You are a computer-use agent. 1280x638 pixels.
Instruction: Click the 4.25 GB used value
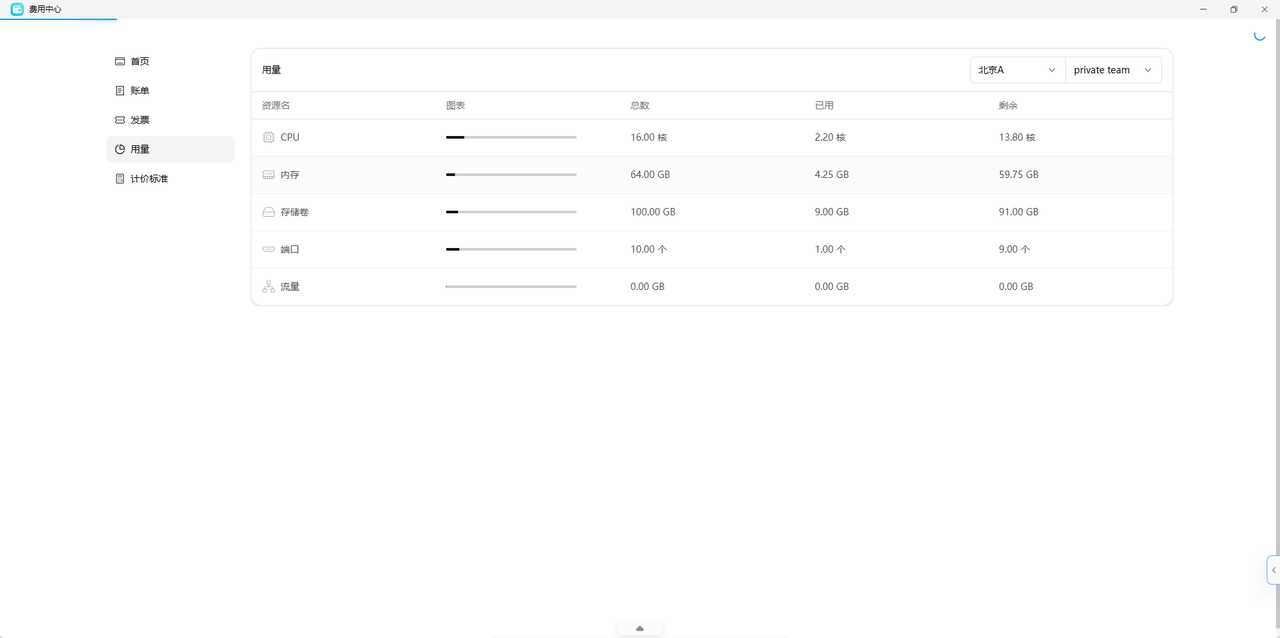click(x=832, y=175)
